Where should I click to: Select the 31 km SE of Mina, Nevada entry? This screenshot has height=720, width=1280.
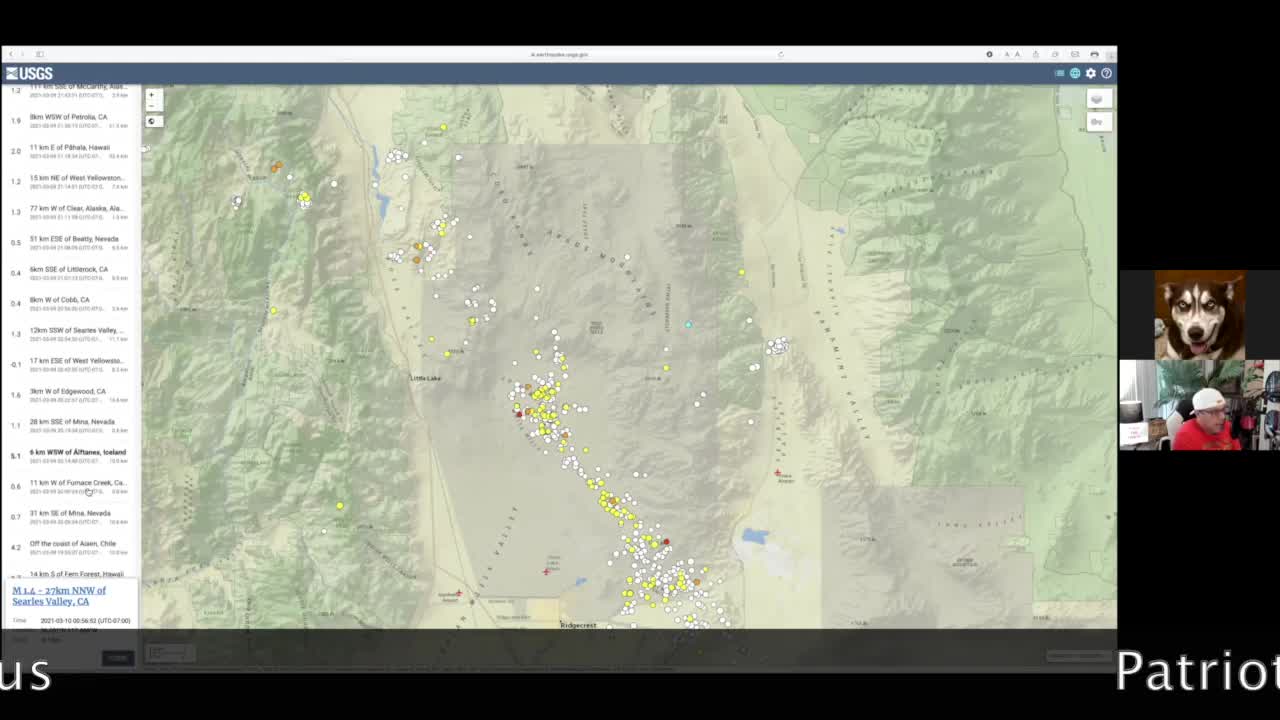(x=70, y=516)
